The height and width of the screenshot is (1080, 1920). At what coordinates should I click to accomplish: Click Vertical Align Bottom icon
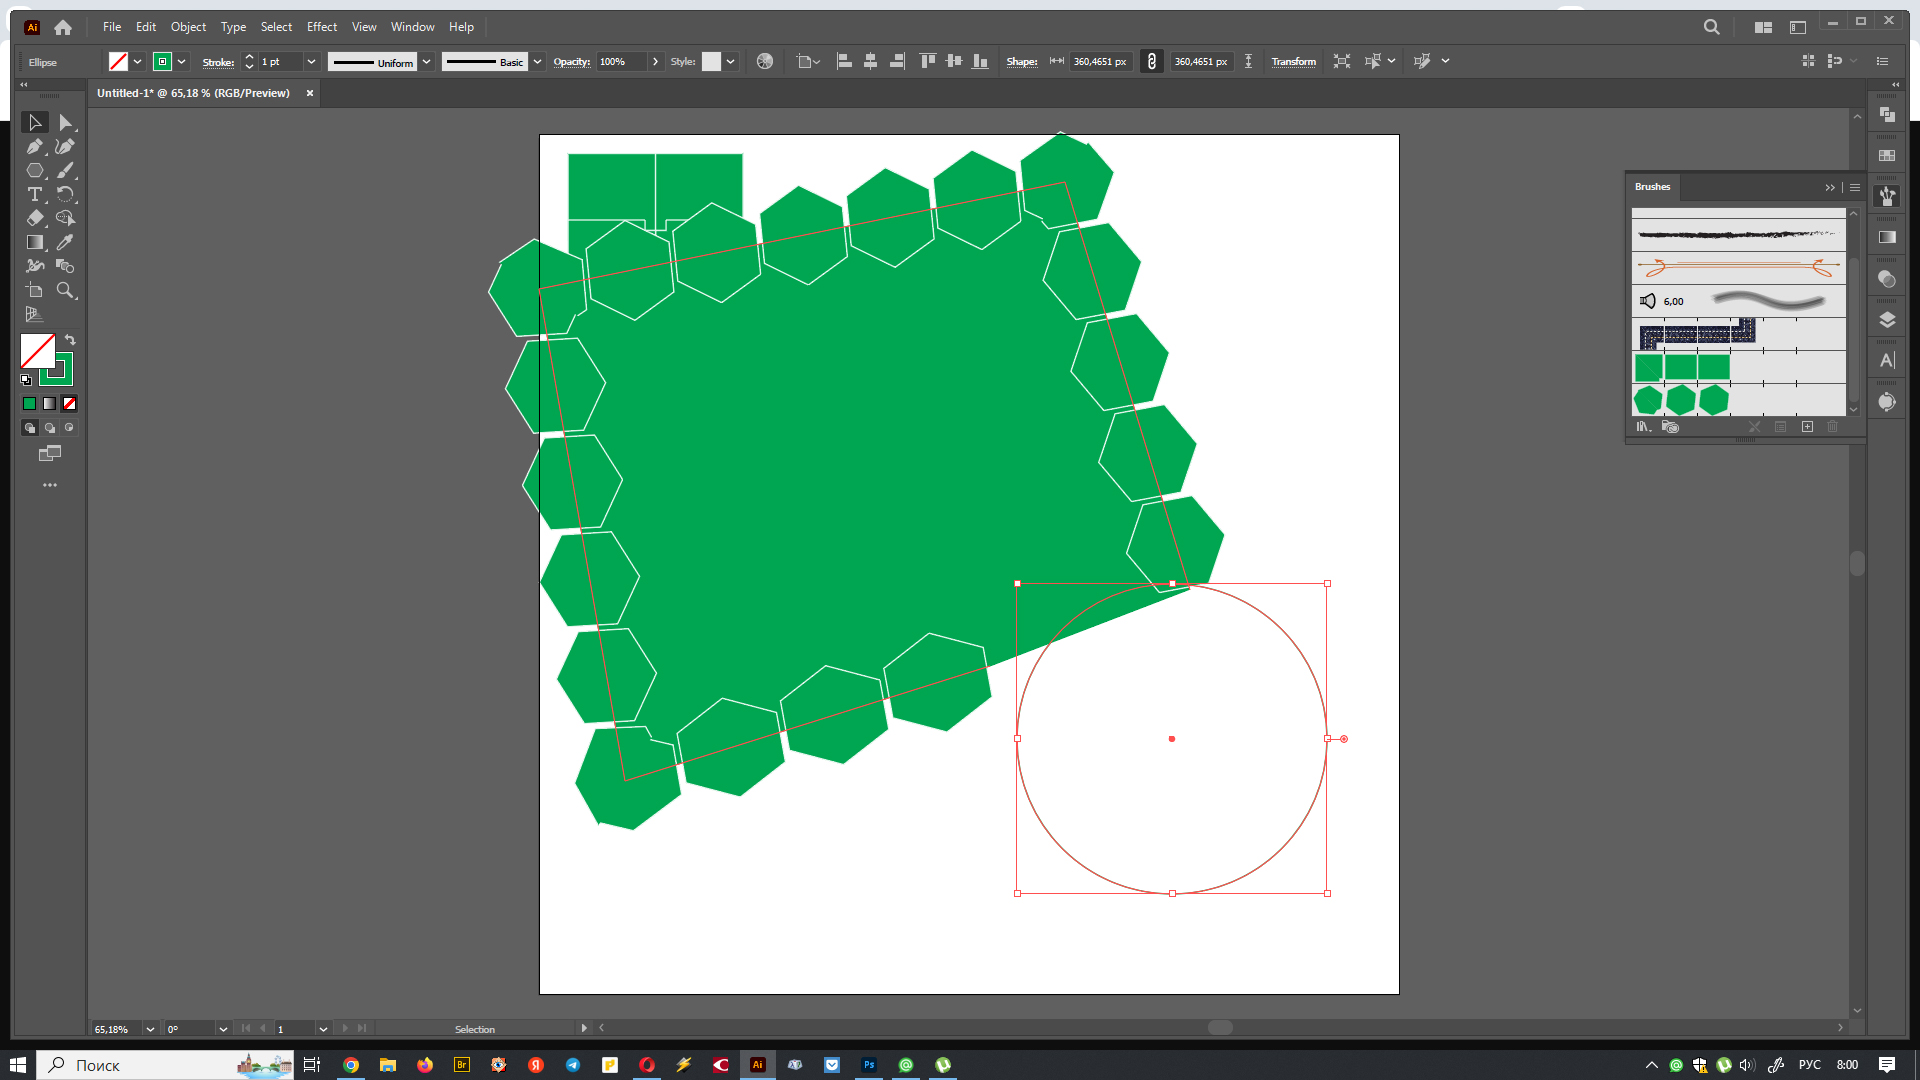click(980, 61)
